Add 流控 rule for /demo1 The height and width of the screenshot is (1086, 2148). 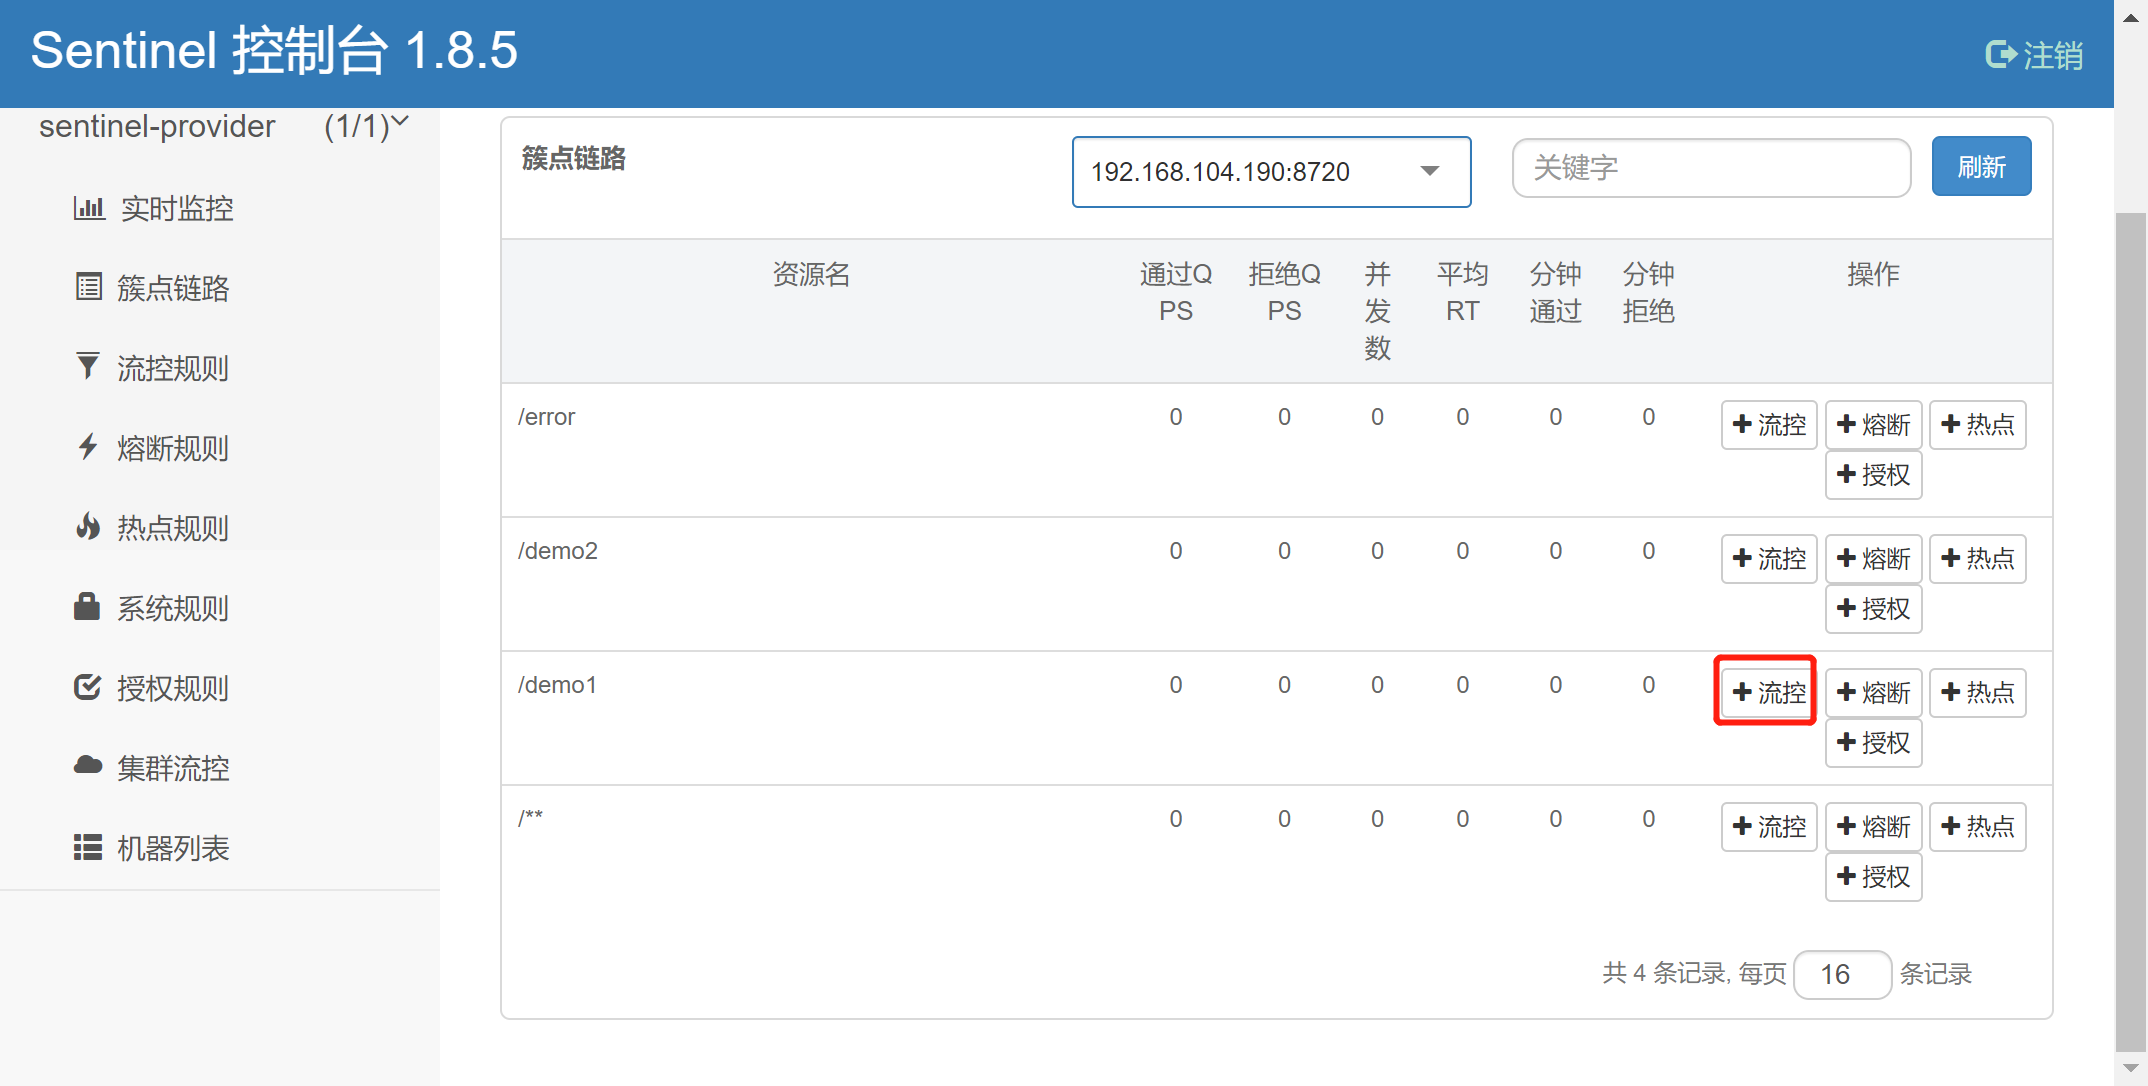pos(1769,693)
